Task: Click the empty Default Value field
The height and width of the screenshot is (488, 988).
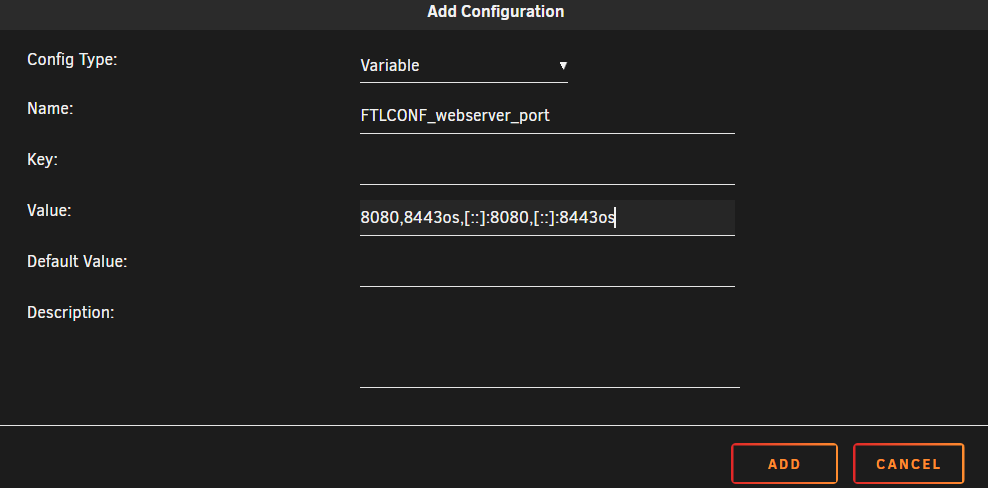Action: (x=547, y=269)
